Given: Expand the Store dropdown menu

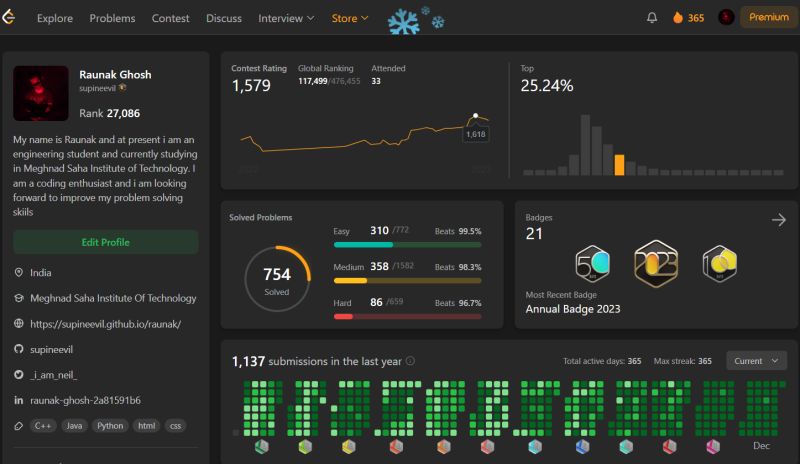Looking at the screenshot, I should click(x=349, y=18).
